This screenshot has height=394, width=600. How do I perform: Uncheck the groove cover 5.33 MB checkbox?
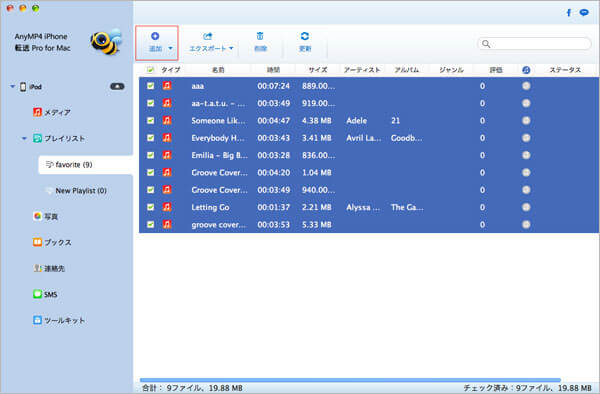click(151, 224)
